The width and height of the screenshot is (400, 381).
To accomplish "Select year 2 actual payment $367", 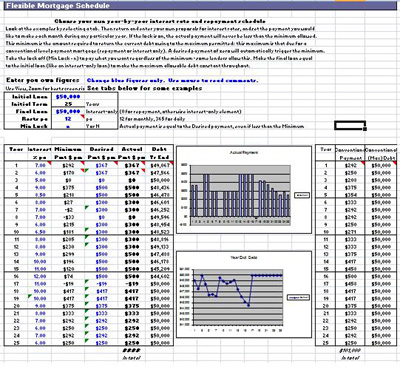I will 132,173.
